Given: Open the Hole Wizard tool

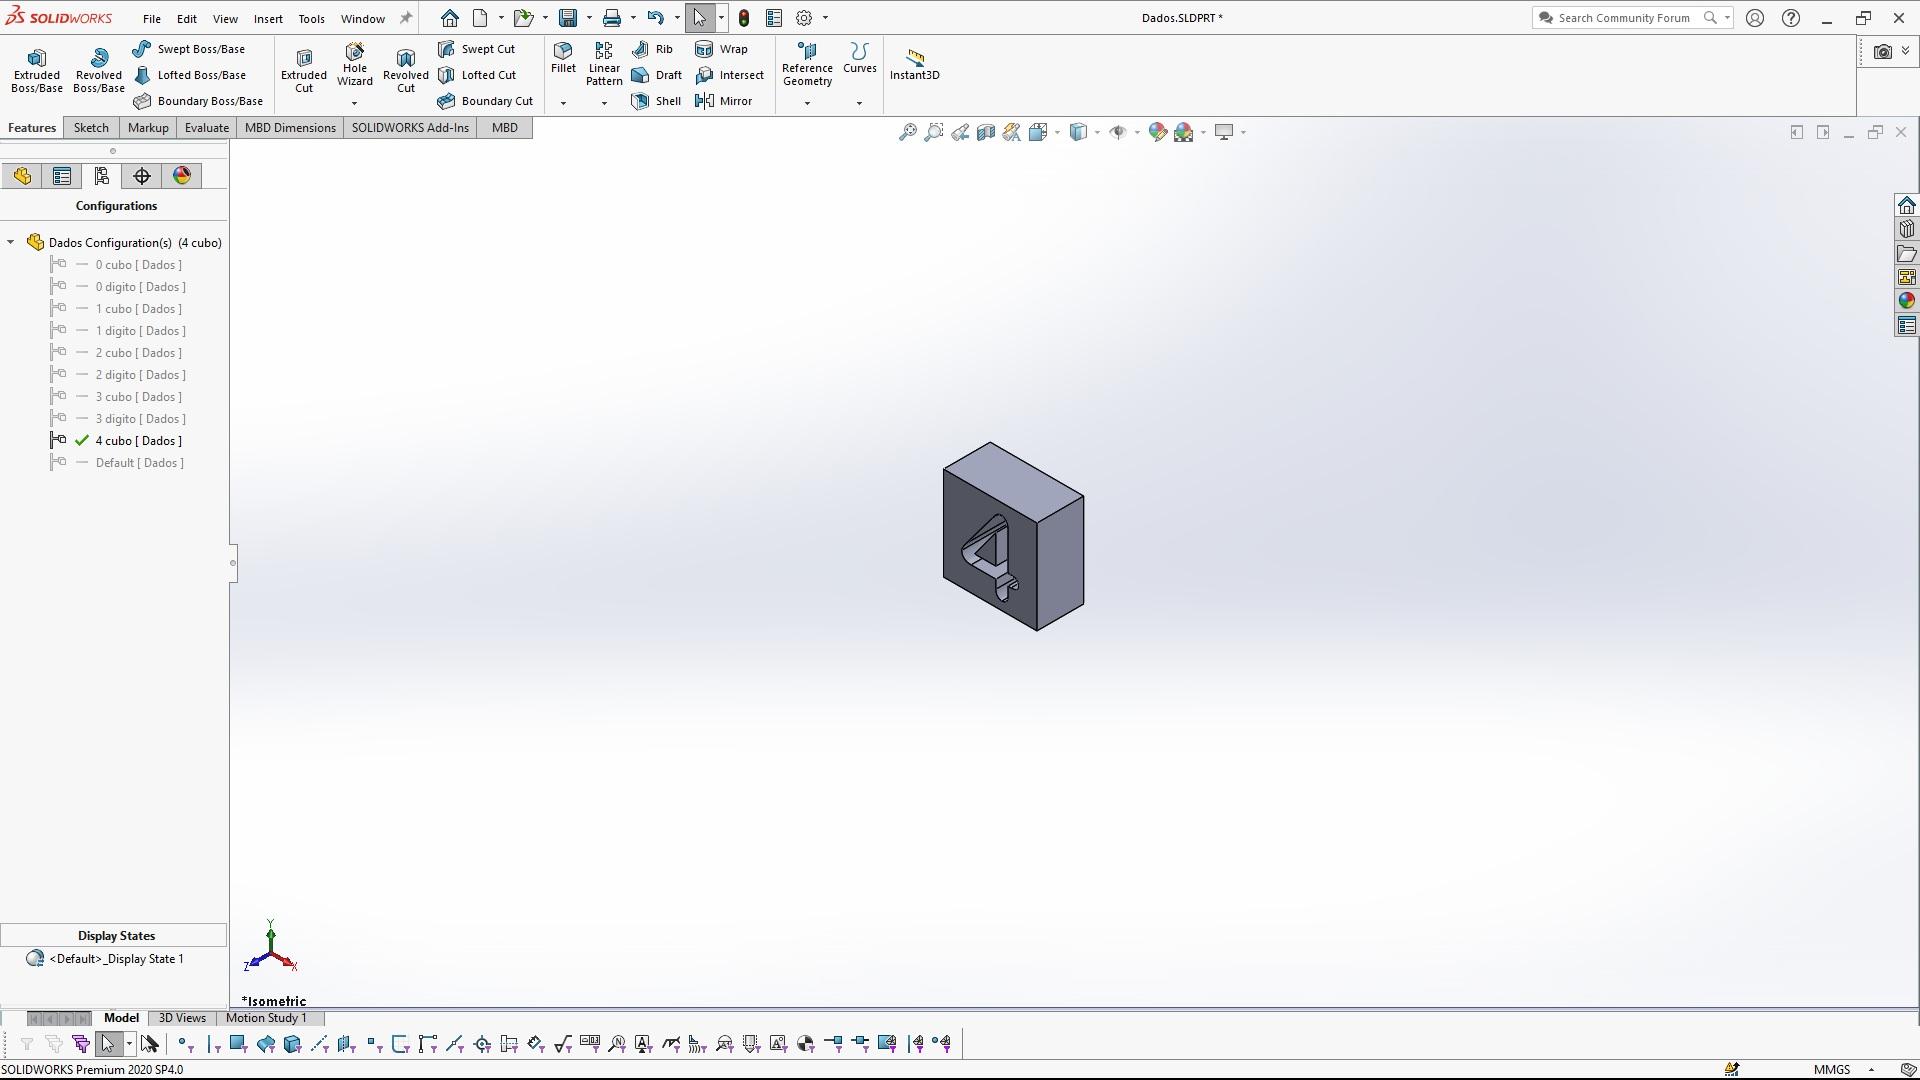Looking at the screenshot, I should click(355, 65).
